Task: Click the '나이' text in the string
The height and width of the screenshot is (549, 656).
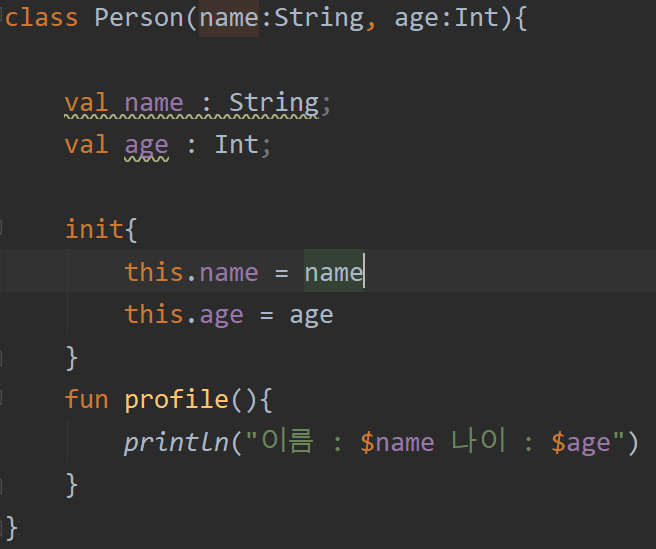Action: coord(479,441)
